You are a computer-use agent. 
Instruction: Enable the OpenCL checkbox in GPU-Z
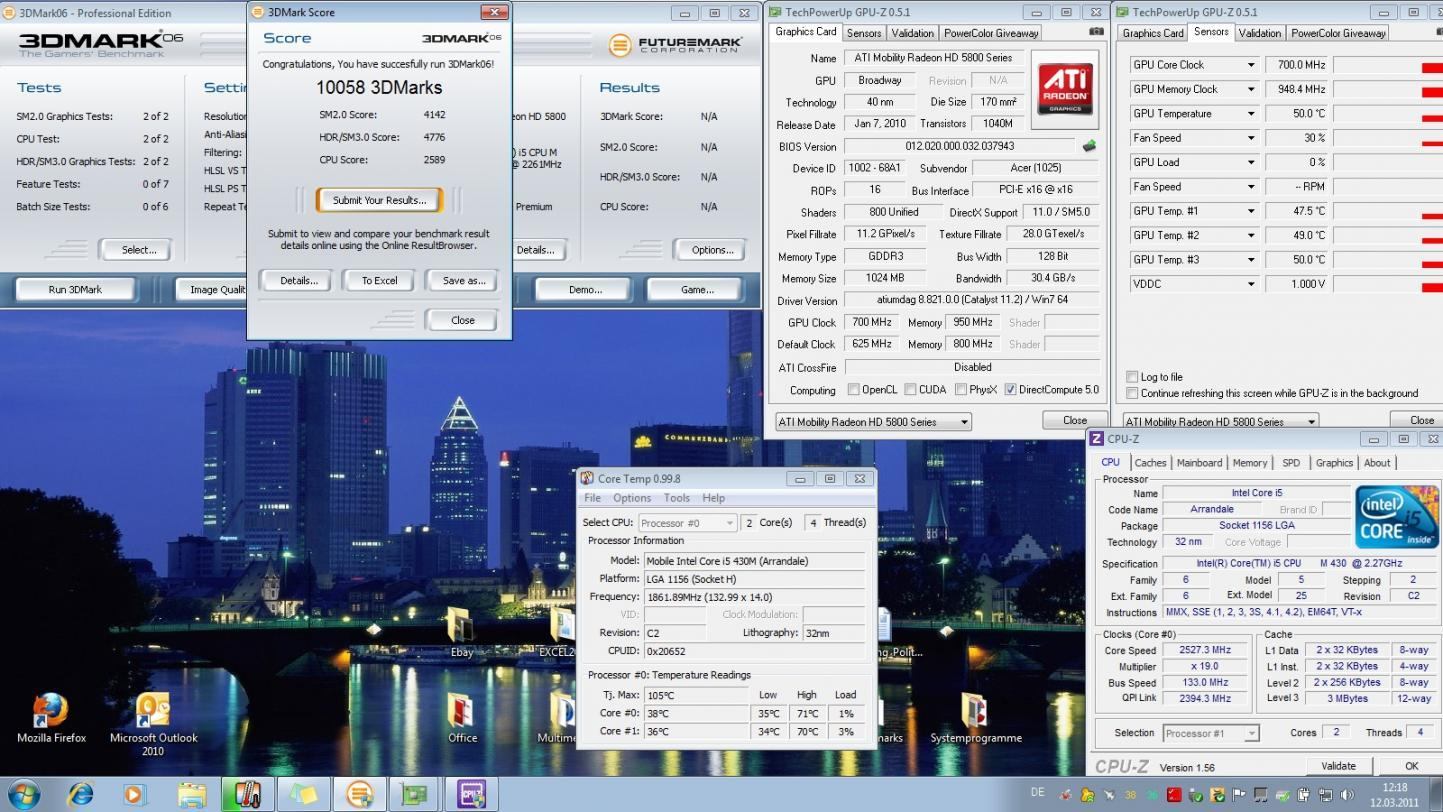pyautogui.click(x=853, y=390)
